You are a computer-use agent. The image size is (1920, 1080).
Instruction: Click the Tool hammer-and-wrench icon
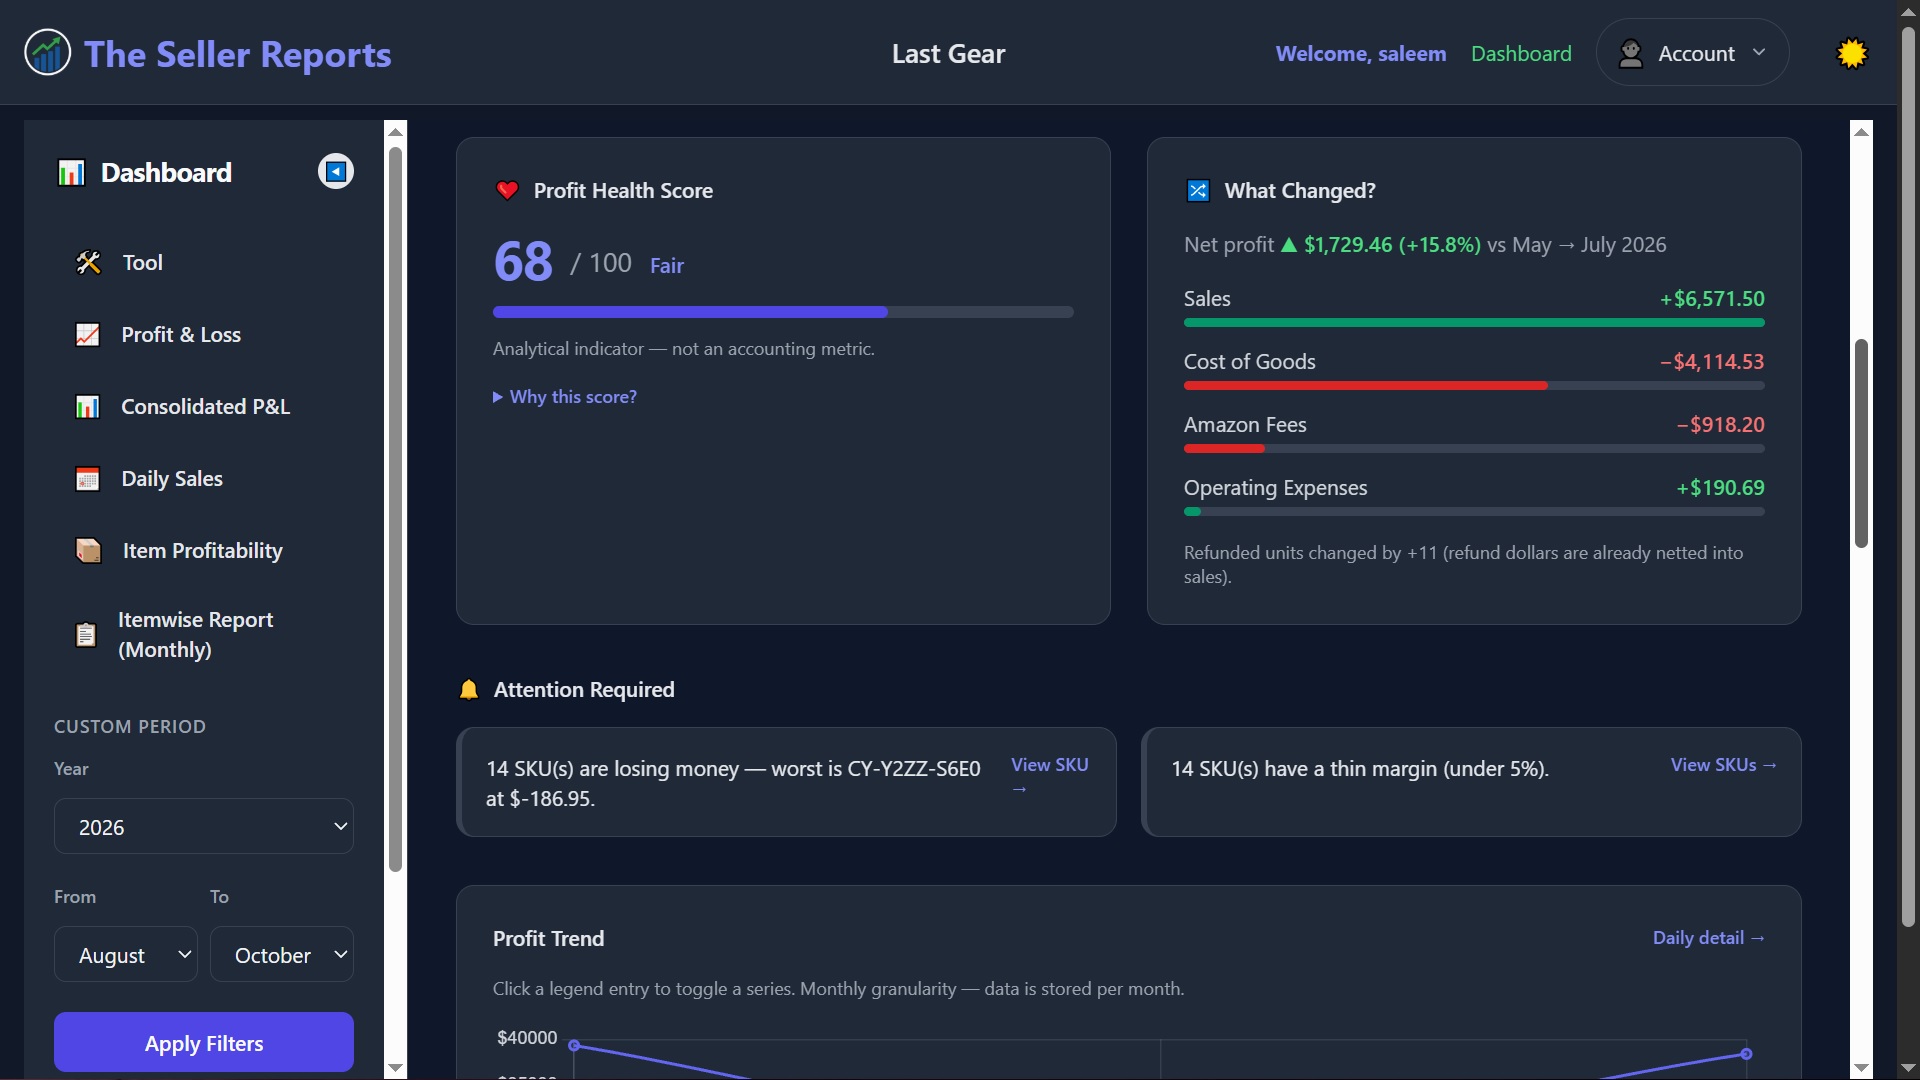pos(89,263)
